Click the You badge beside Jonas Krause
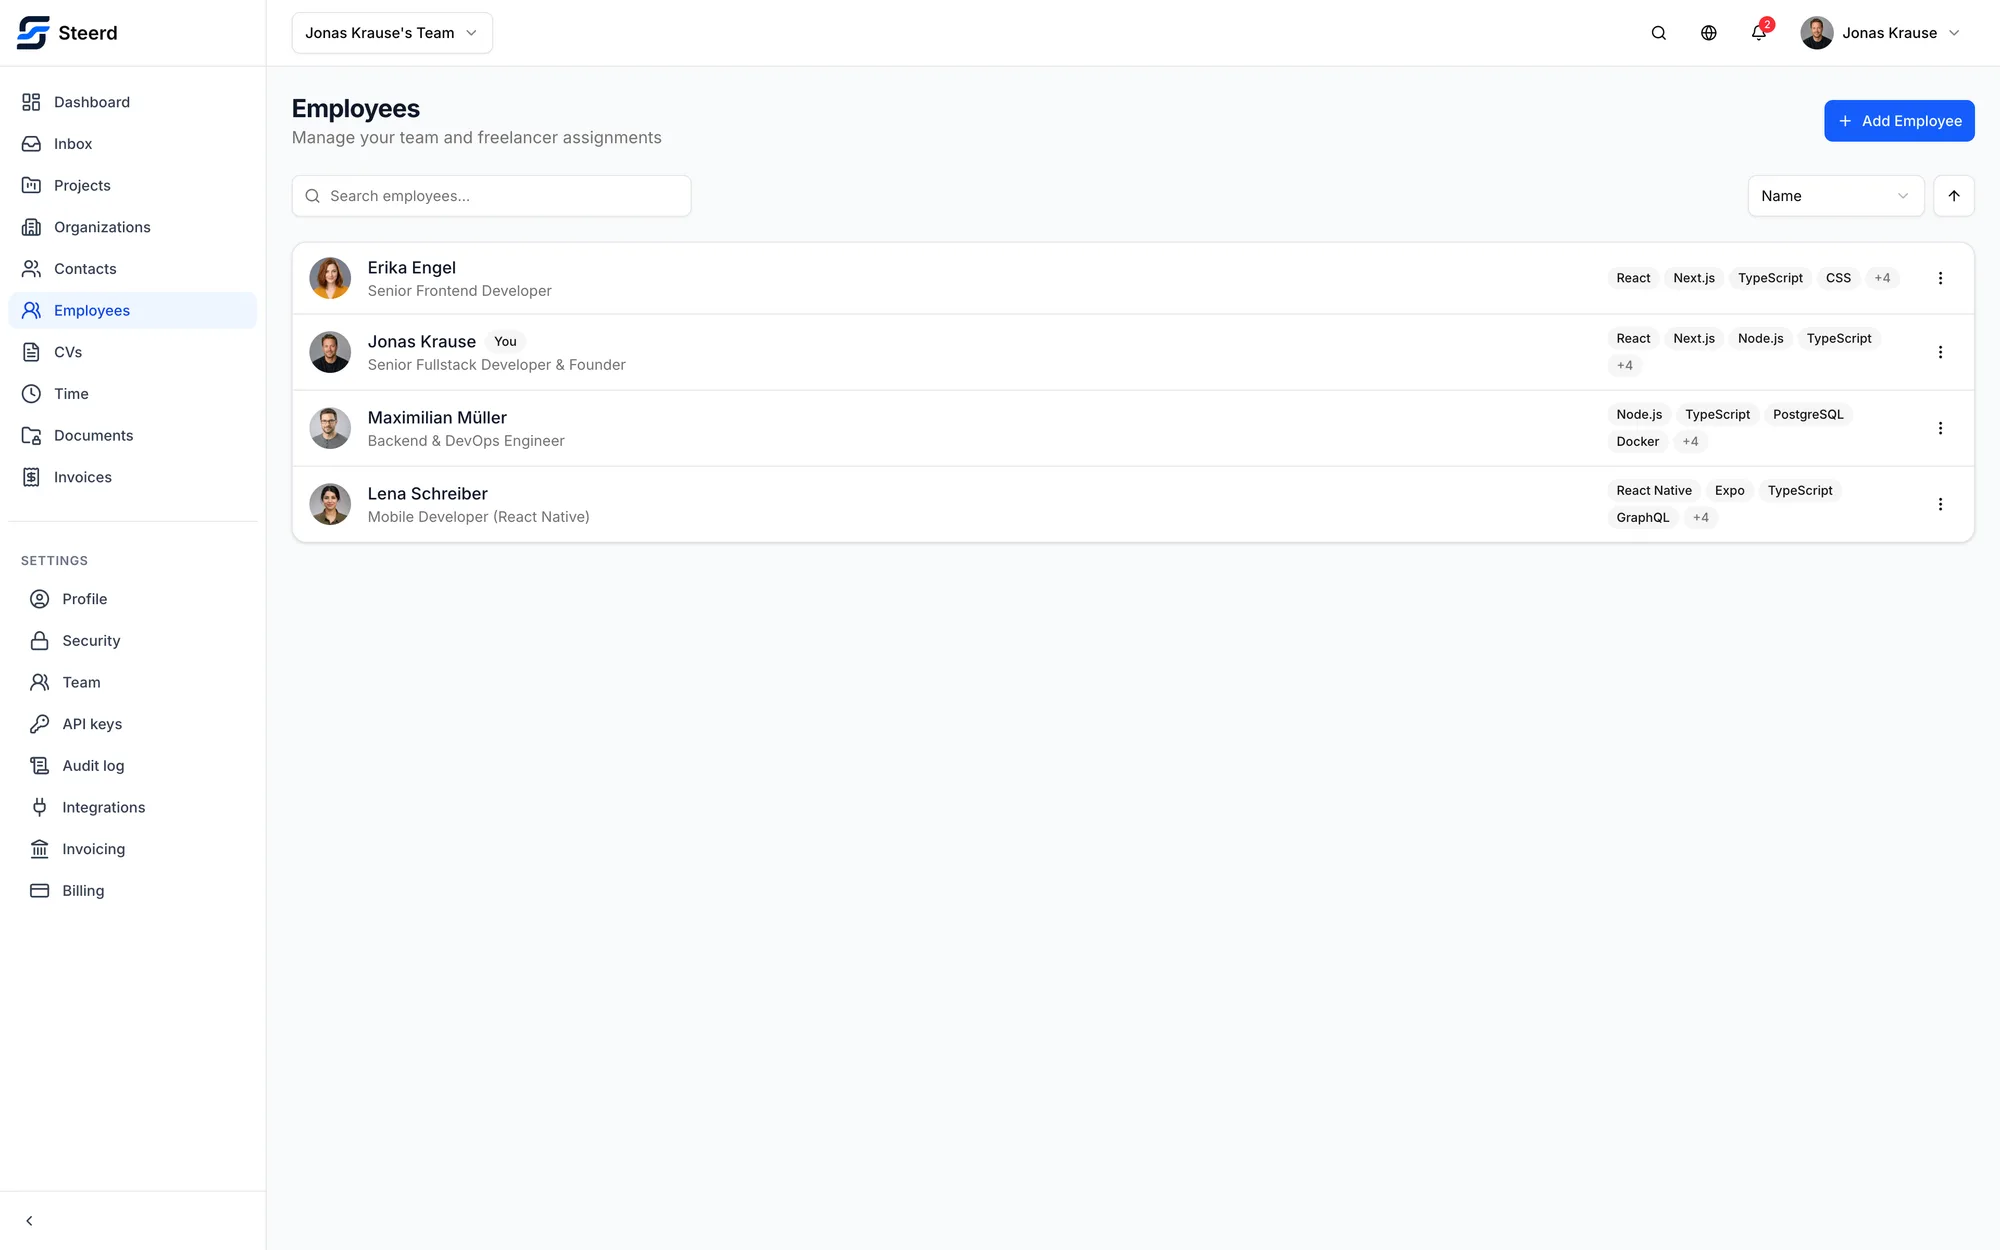 coord(505,341)
